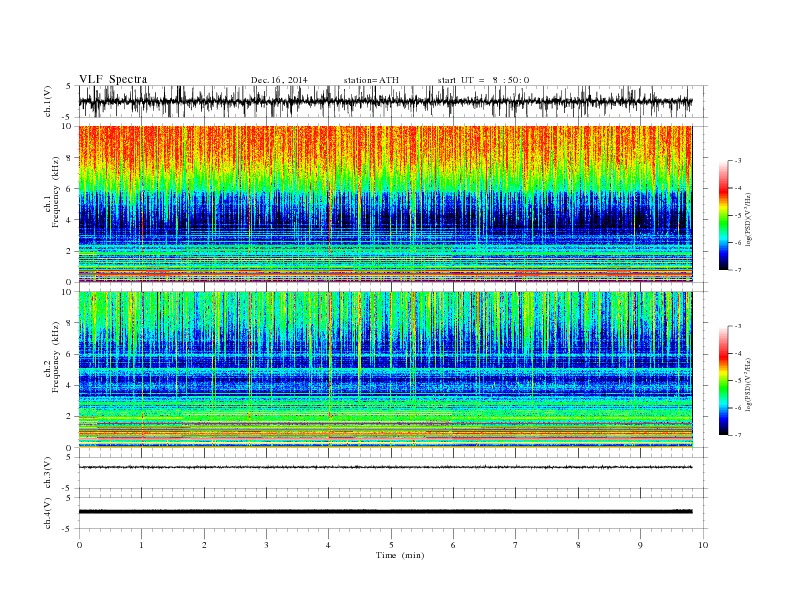Click the "start UT = 8 : 50: 0" text

483,80
